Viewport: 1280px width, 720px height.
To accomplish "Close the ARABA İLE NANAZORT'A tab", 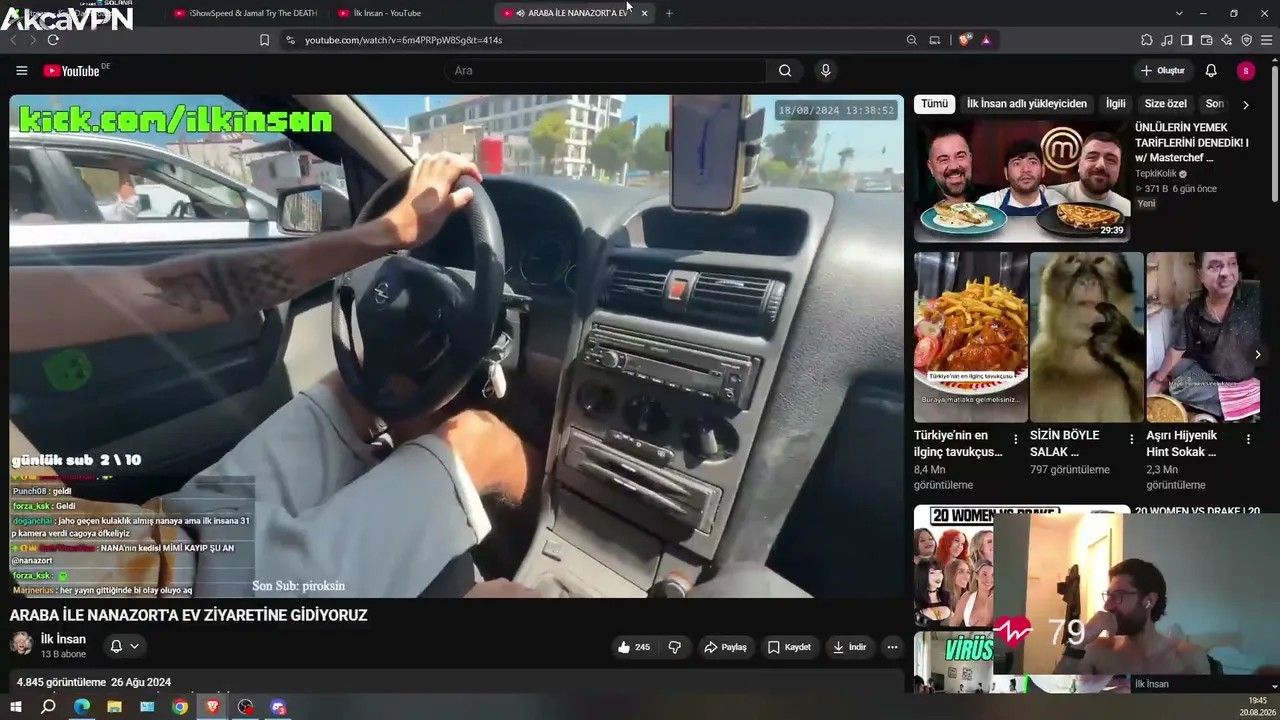I will [x=644, y=13].
